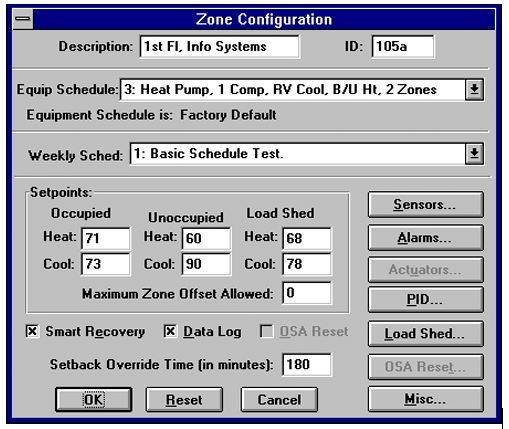Open the Alarms... settings
Screen dimensions: 509x429
426,238
